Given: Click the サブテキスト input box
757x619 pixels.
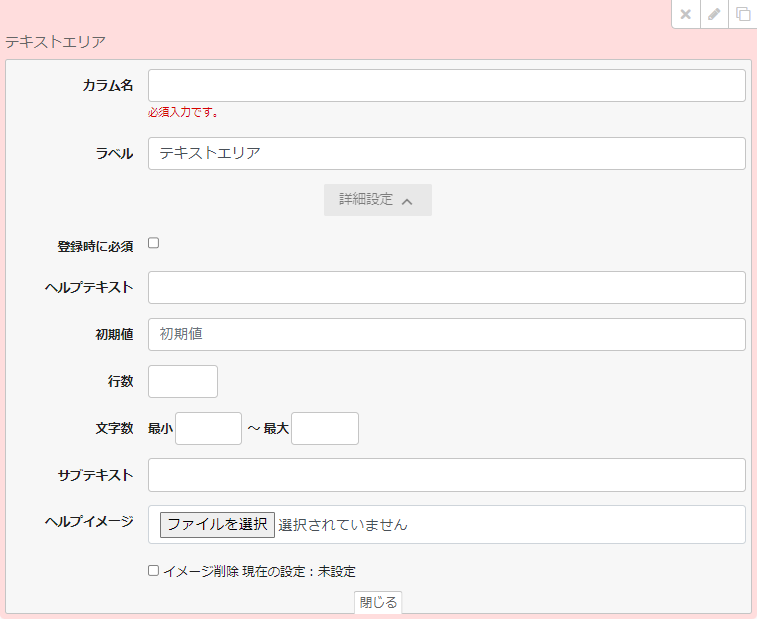Looking at the screenshot, I should click(446, 476).
